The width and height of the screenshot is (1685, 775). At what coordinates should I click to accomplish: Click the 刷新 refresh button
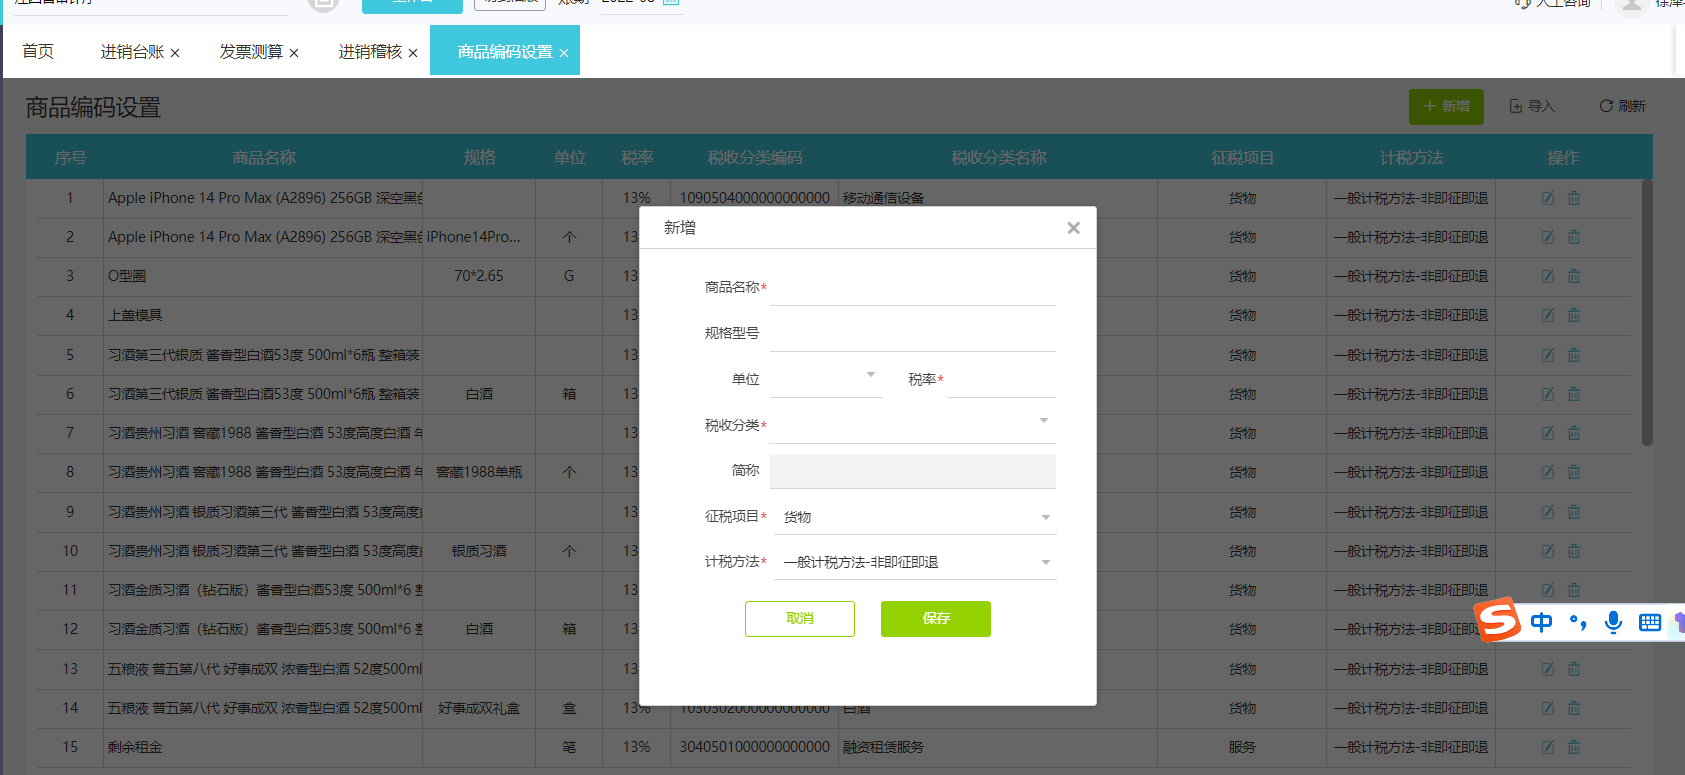pyautogui.click(x=1622, y=106)
